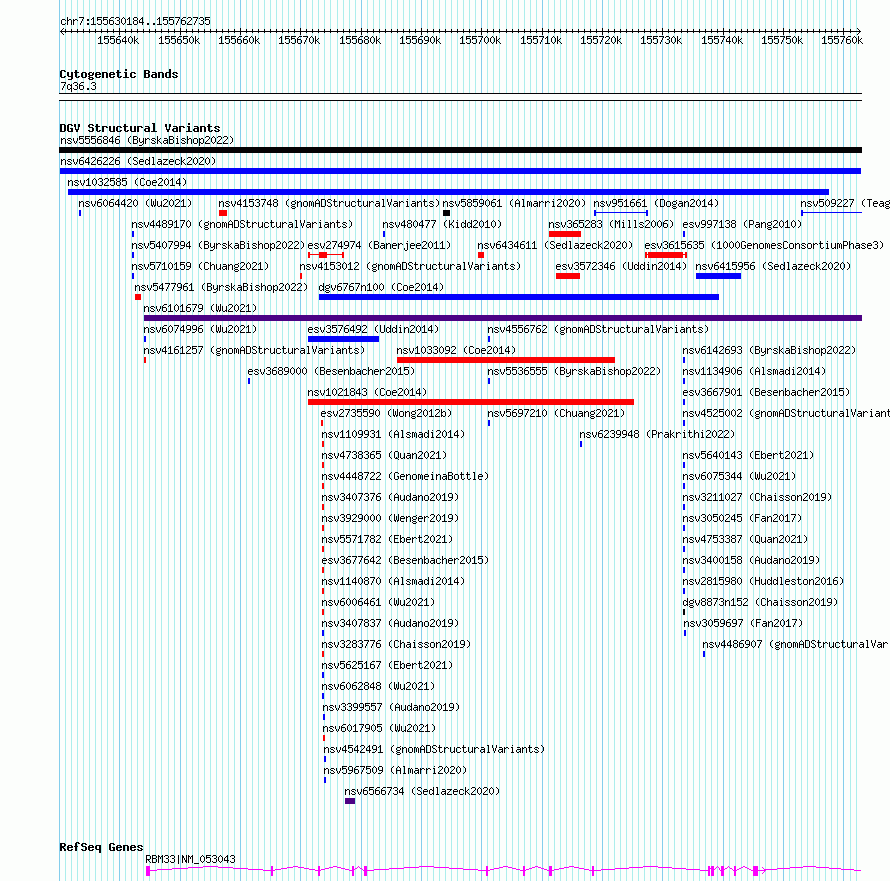
Task: Click nsv5536555 (ByrskaBishop2022) label
Action: (x=574, y=371)
